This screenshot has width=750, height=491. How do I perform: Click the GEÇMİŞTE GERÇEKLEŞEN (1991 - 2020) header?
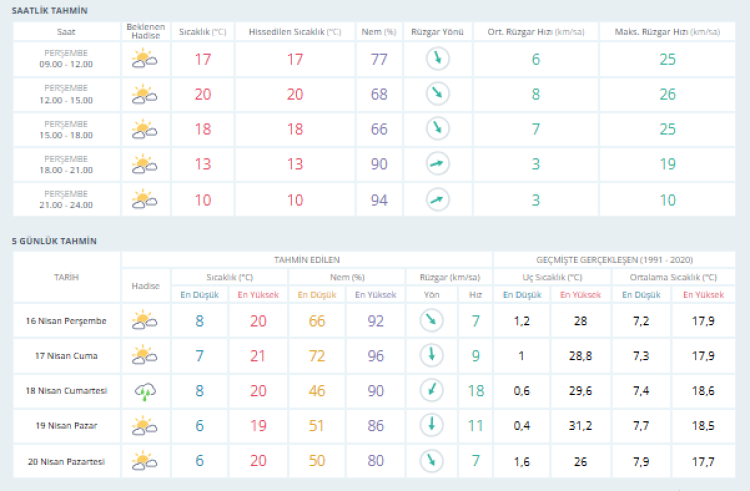pyautogui.click(x=619, y=258)
